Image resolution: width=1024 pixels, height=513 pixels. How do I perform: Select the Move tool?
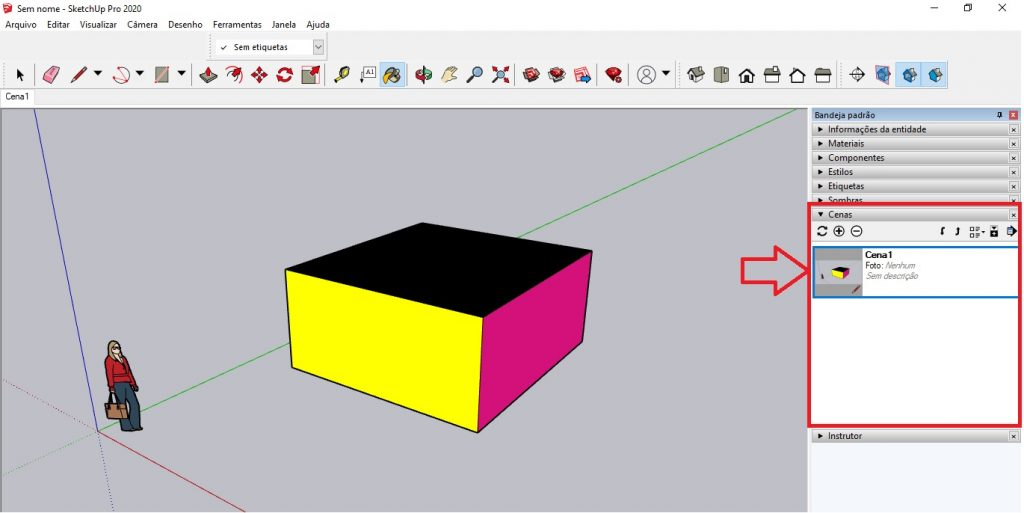click(259, 75)
